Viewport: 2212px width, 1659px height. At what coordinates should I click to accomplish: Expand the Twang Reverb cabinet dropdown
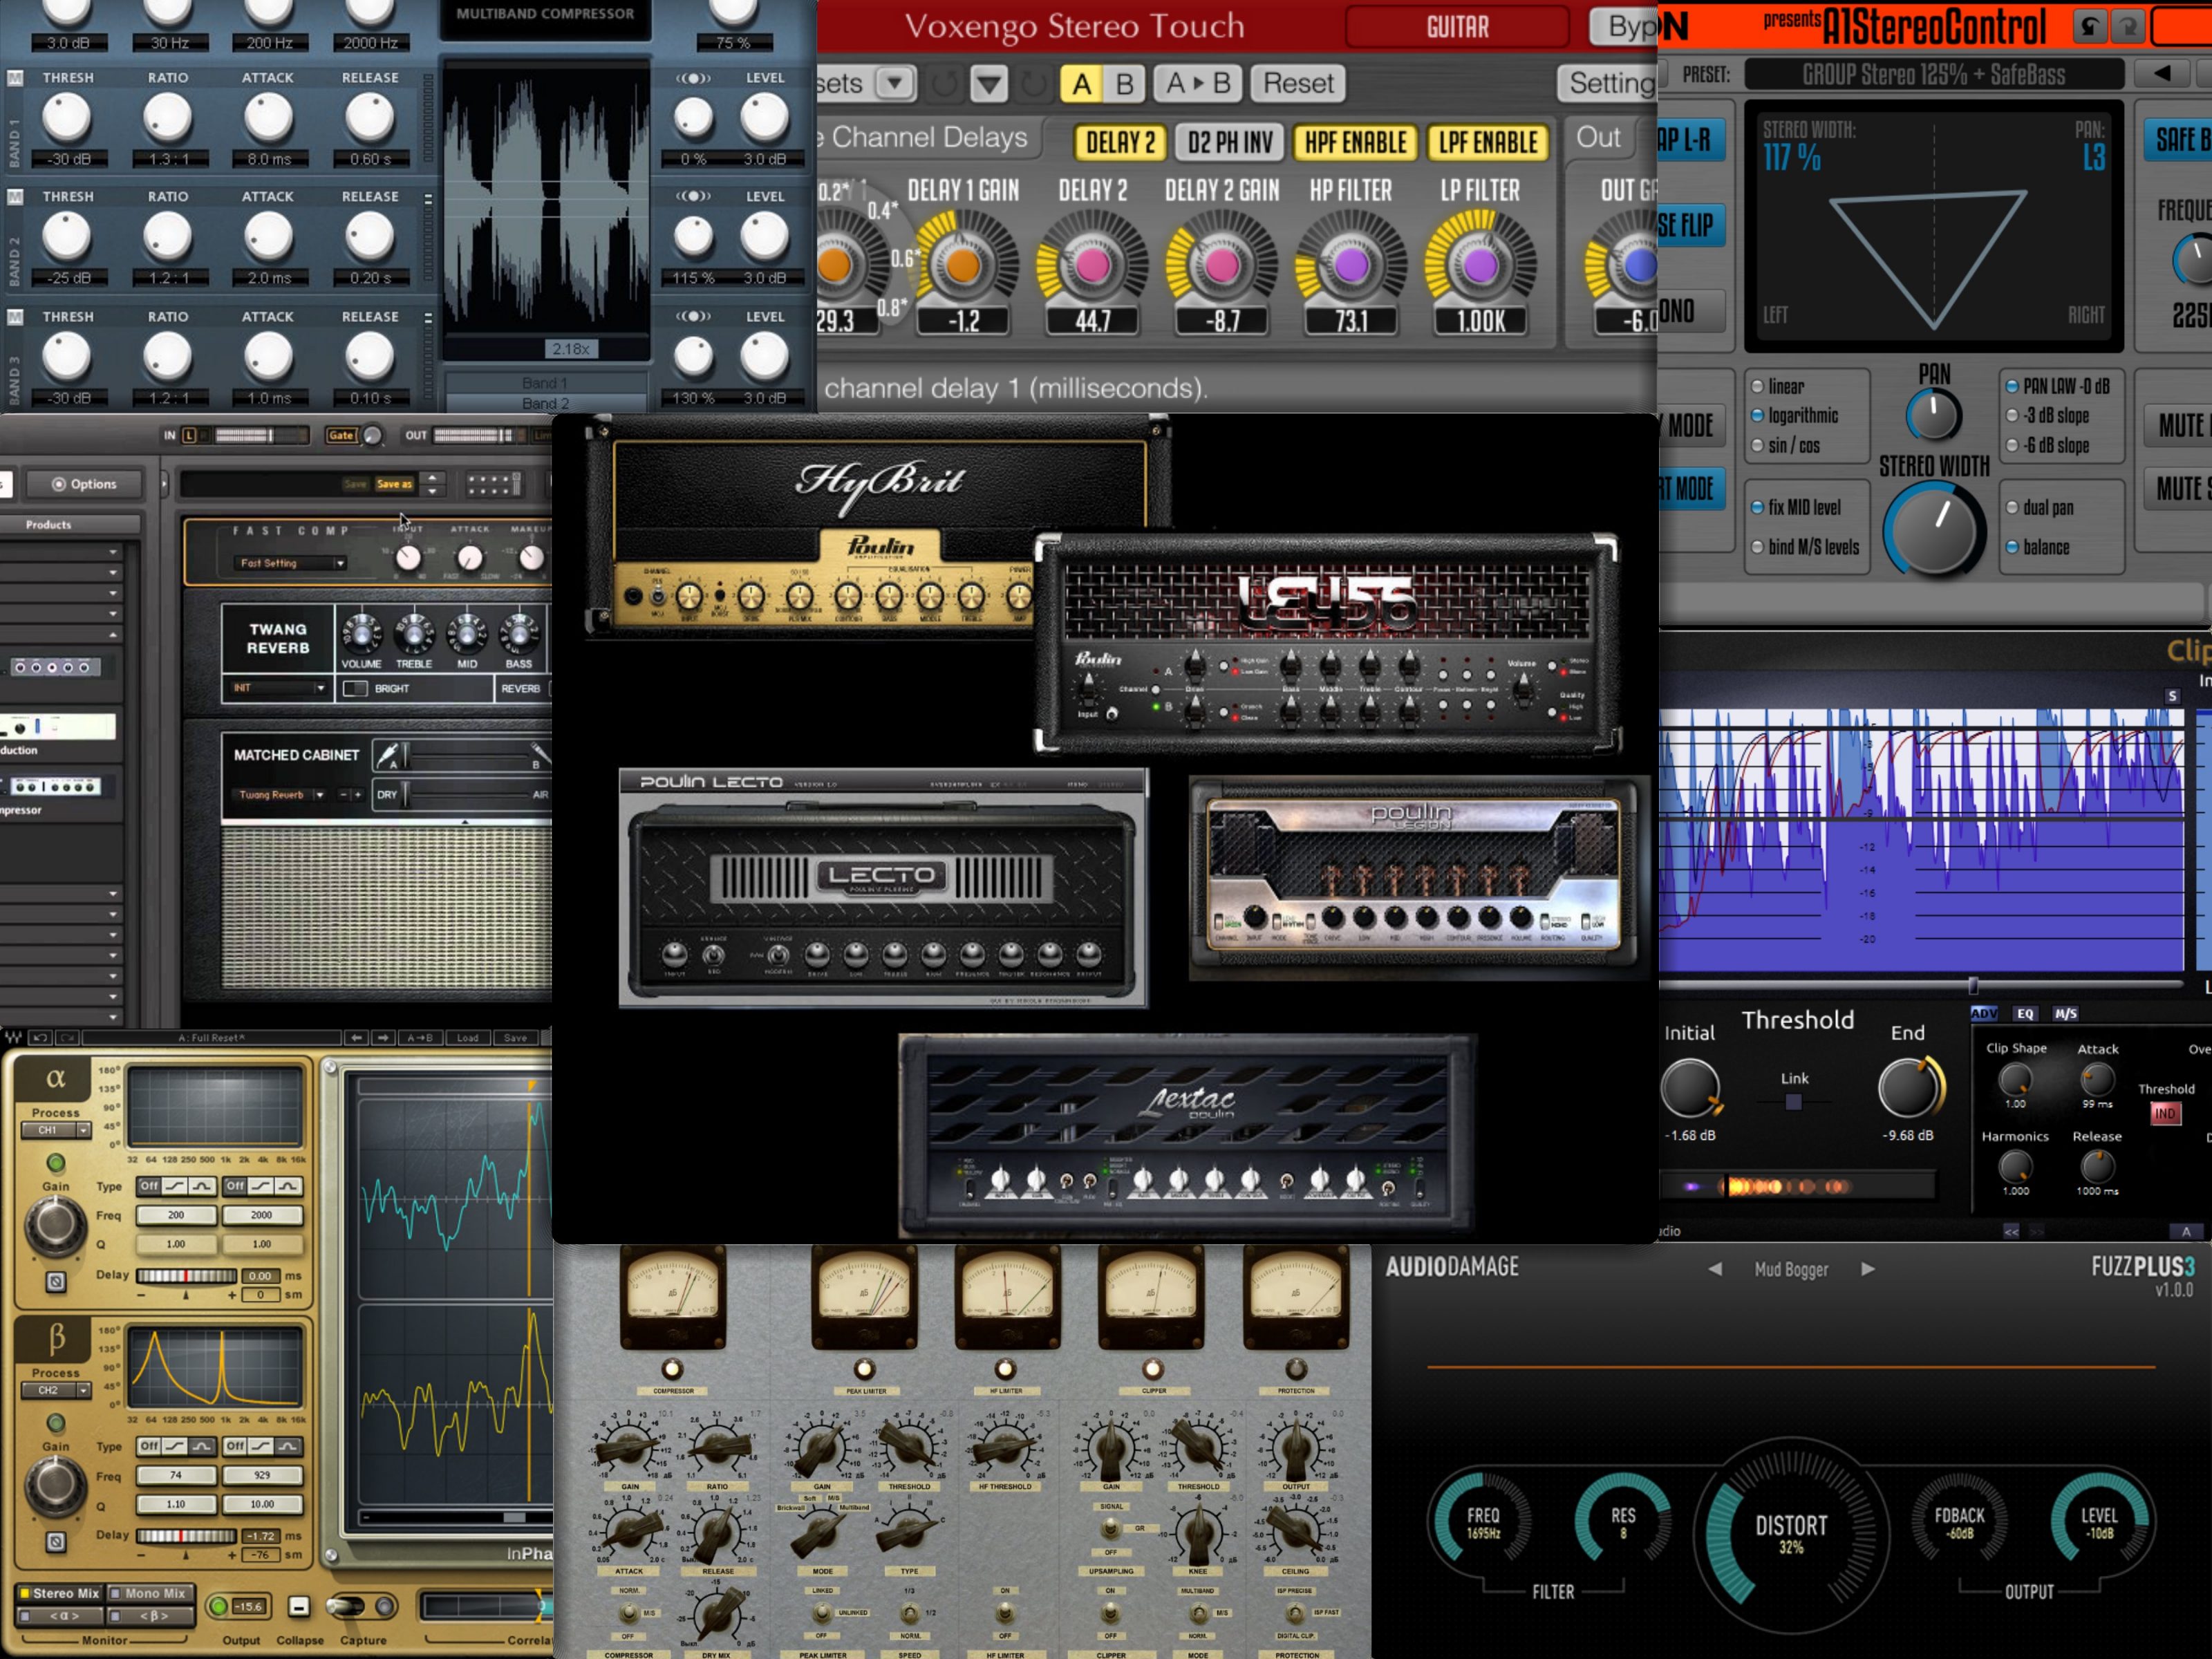coord(319,795)
